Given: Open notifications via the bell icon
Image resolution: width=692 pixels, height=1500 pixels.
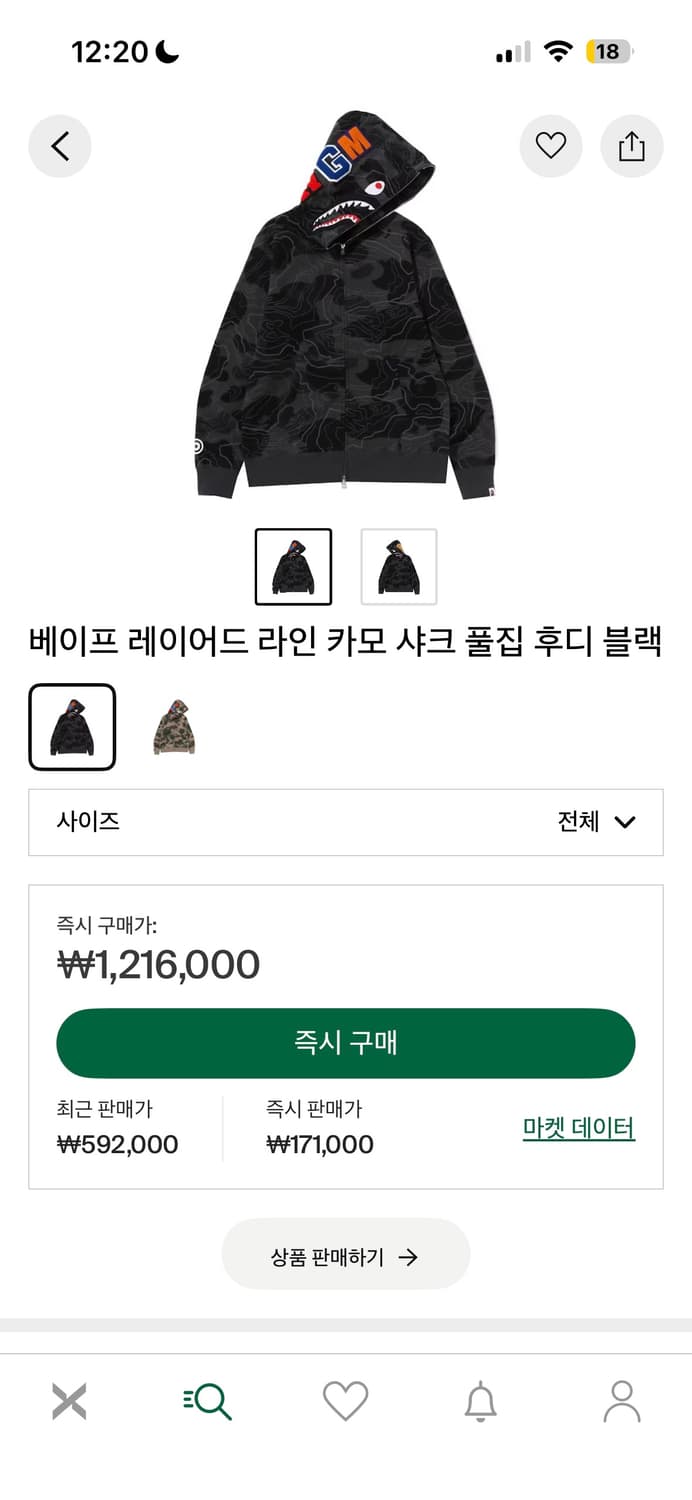Looking at the screenshot, I should pos(484,1400).
